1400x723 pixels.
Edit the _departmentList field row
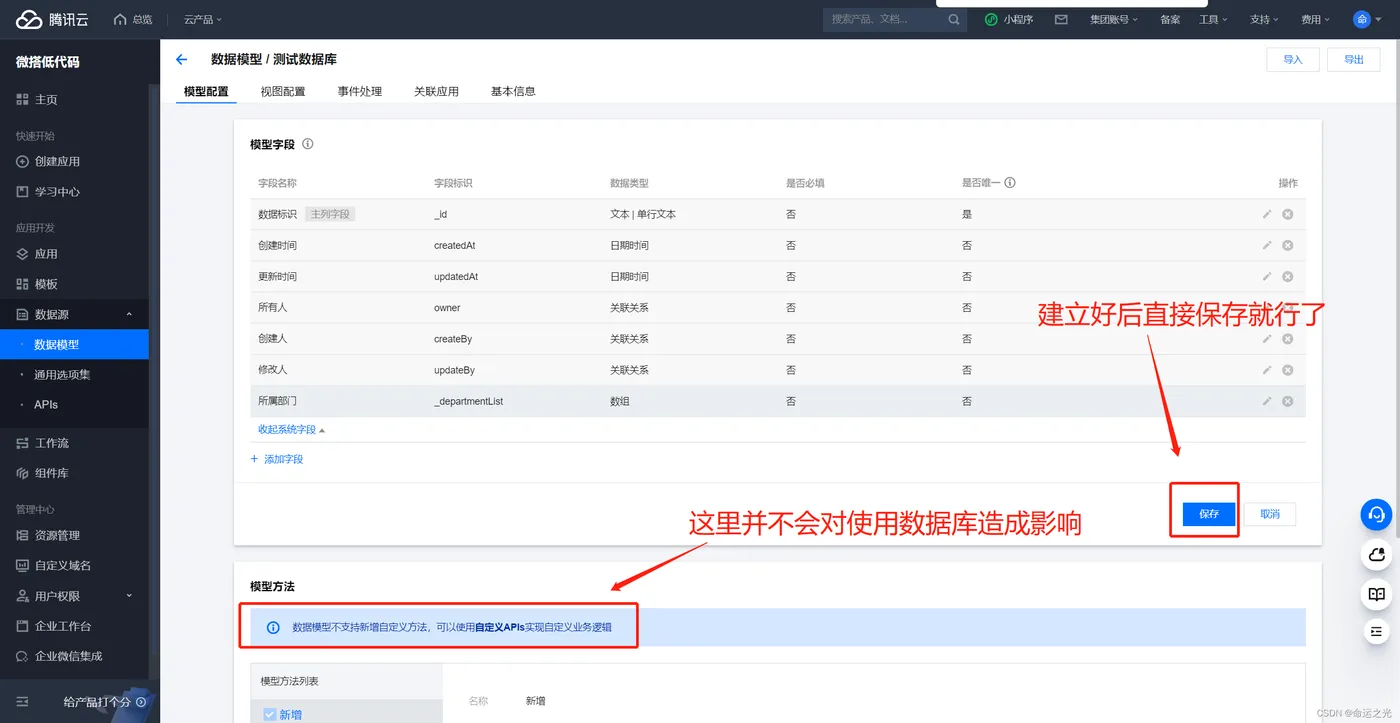tap(1267, 401)
